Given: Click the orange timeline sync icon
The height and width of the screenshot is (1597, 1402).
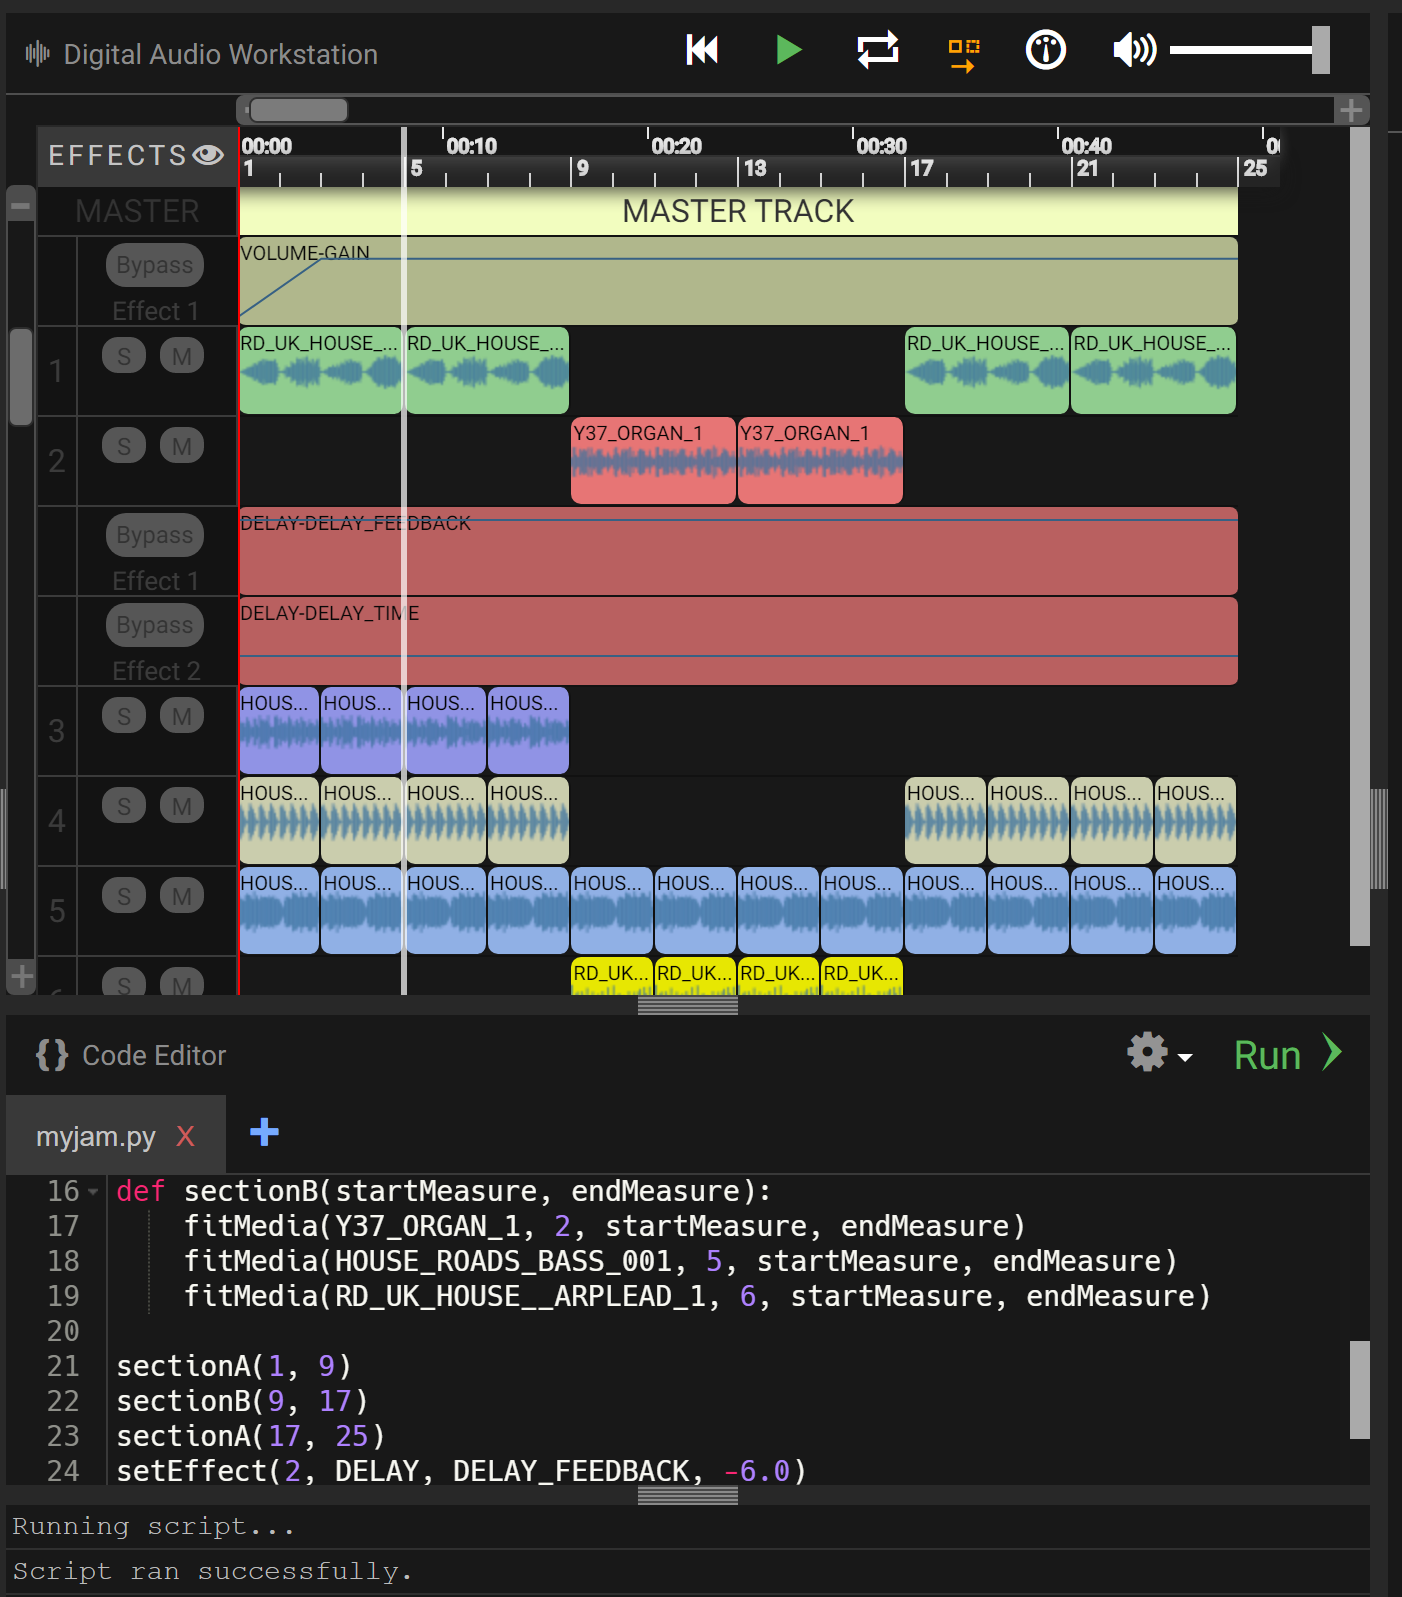Looking at the screenshot, I should point(963,54).
